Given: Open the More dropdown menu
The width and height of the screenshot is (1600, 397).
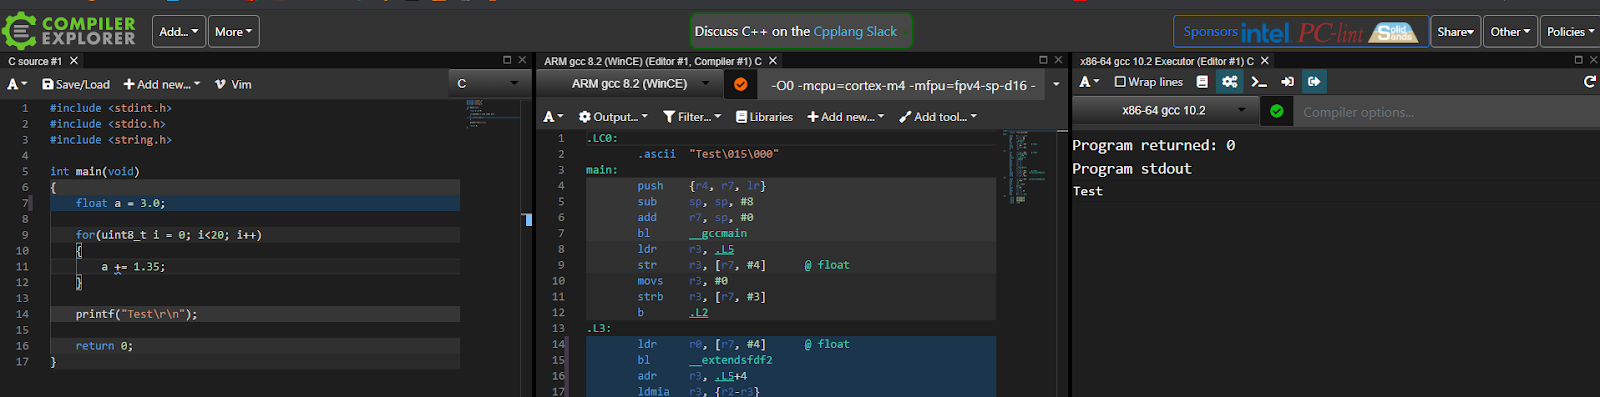Looking at the screenshot, I should coord(234,32).
